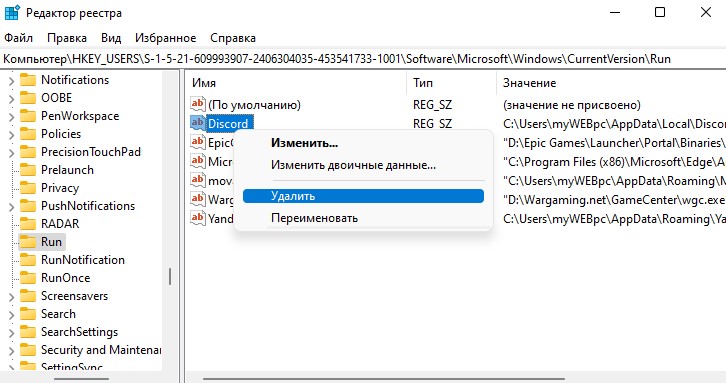This screenshot has width=726, height=383.
Task: Click the open Run folder icon
Action: 28,242
